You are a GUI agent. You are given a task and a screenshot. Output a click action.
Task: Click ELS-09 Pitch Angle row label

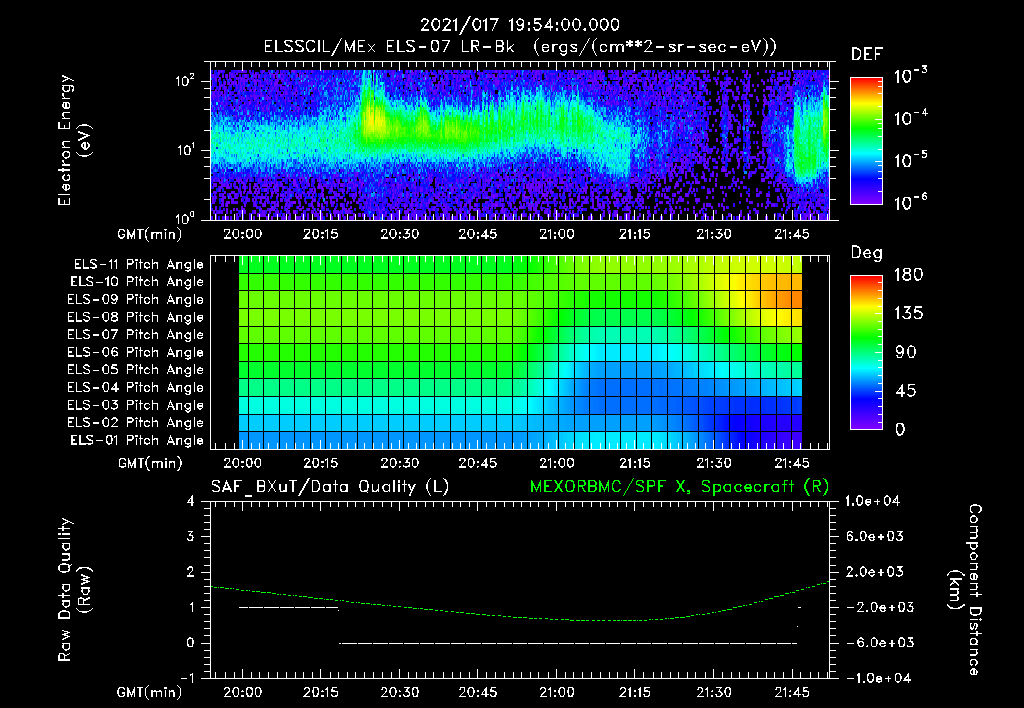(135, 300)
